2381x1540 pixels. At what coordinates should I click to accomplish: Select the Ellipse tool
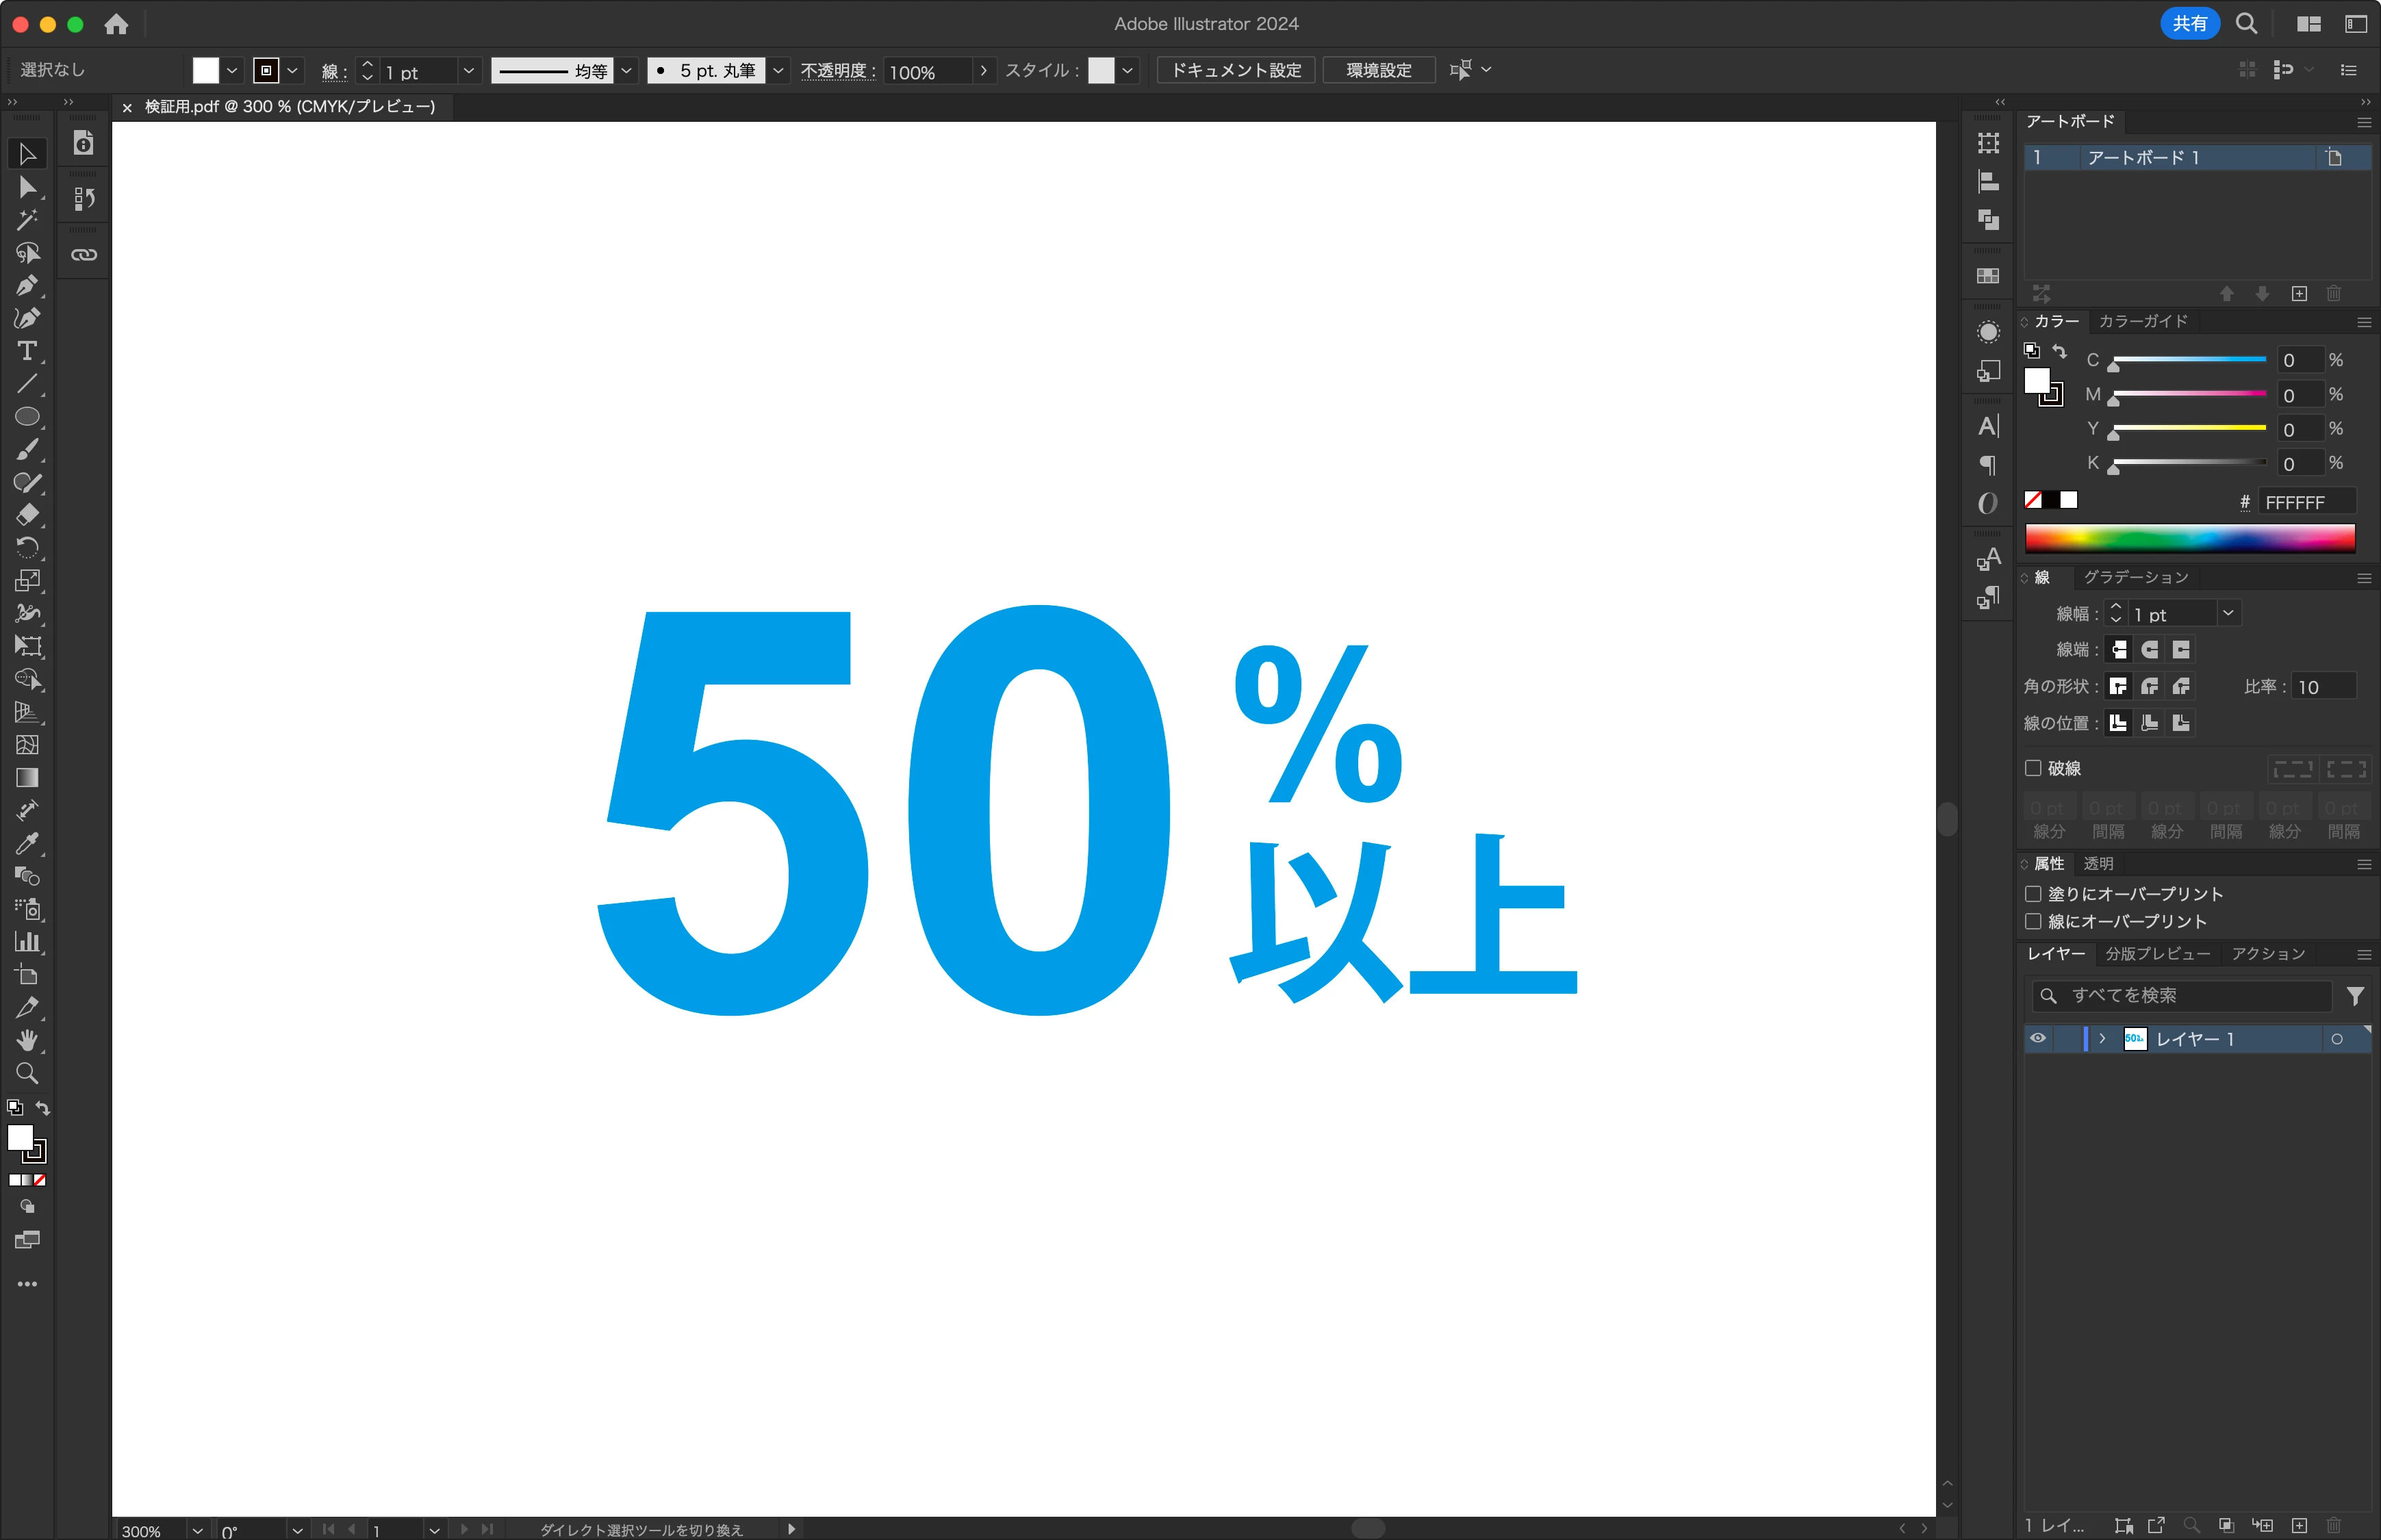[27, 417]
